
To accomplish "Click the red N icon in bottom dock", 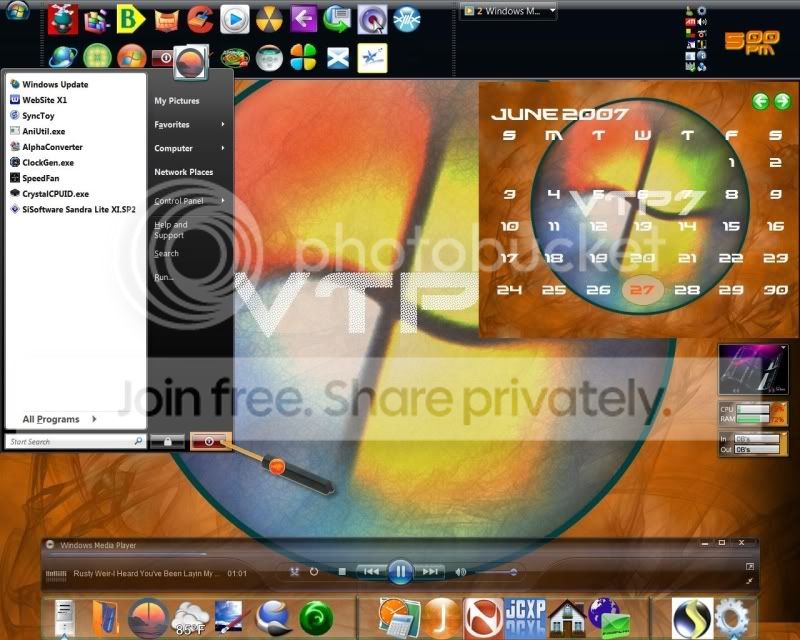I will coord(483,618).
